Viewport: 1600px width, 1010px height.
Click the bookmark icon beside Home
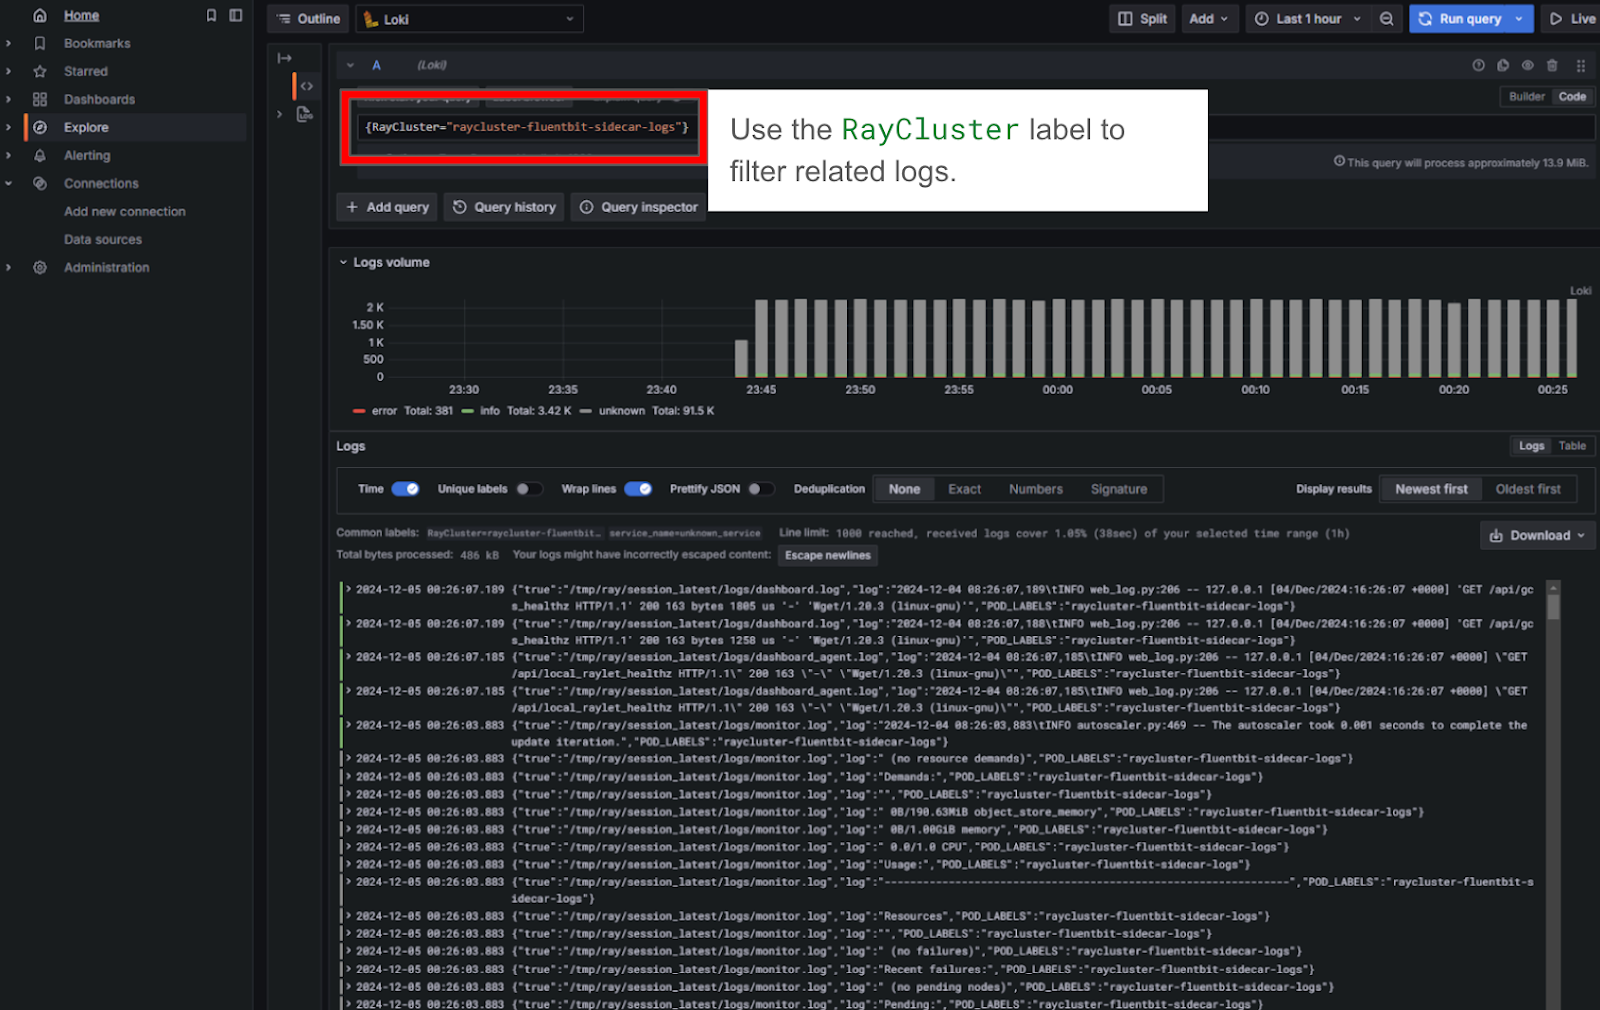(211, 15)
